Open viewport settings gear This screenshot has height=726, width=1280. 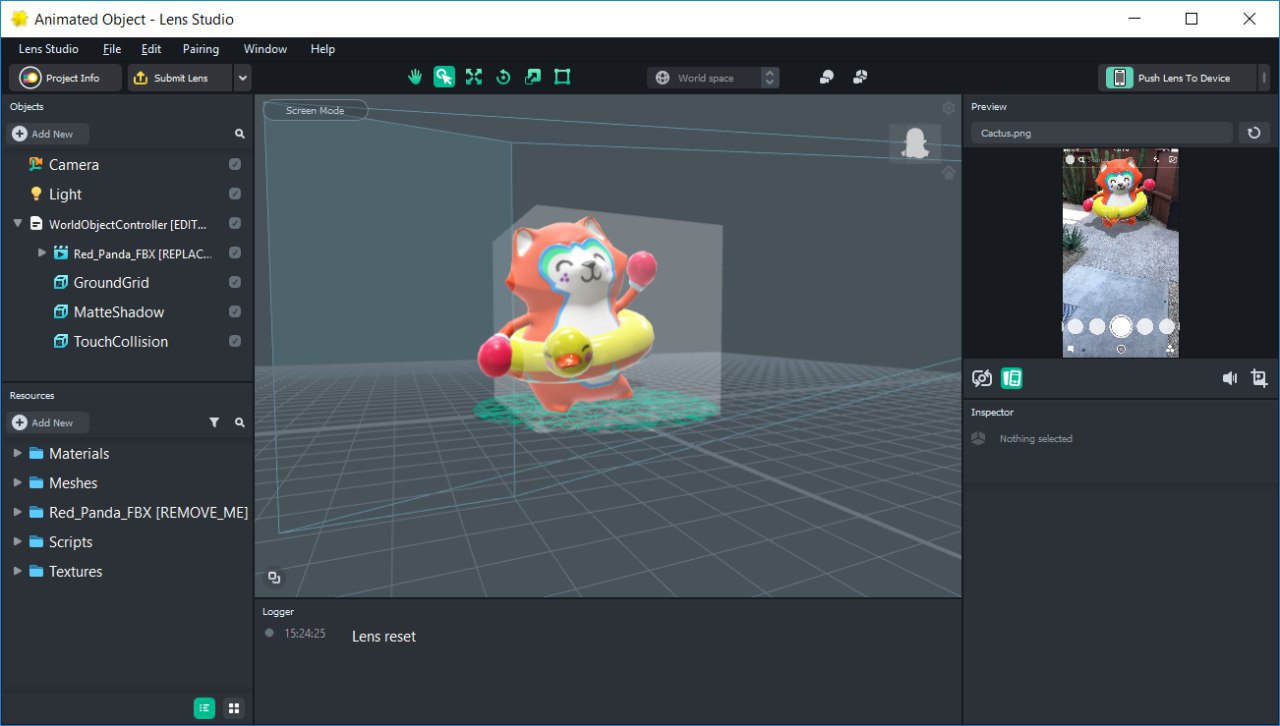[x=948, y=108]
